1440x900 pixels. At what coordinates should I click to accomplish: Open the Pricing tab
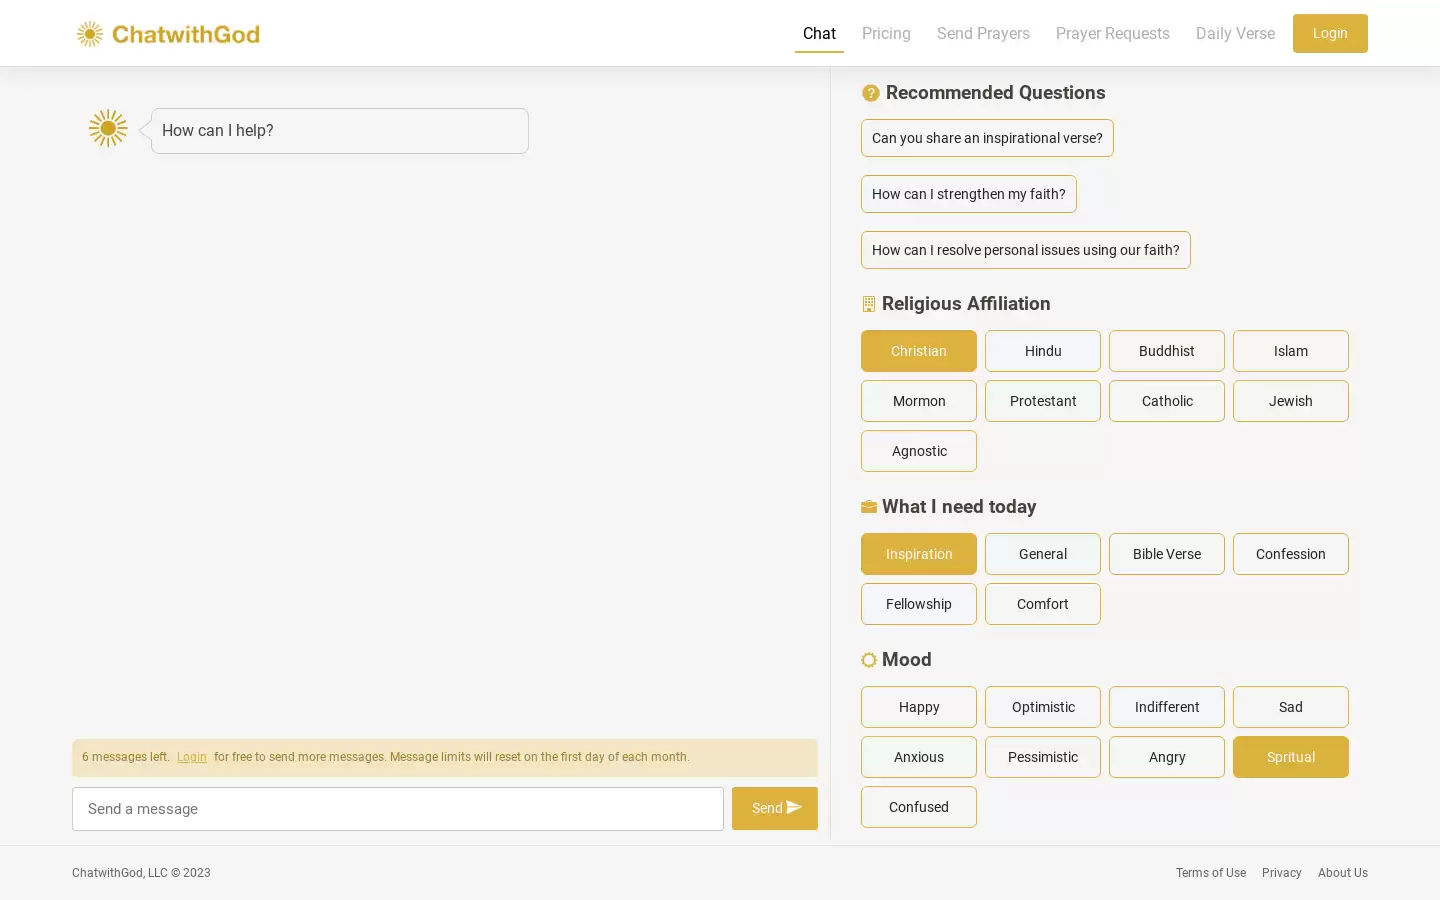pos(886,34)
